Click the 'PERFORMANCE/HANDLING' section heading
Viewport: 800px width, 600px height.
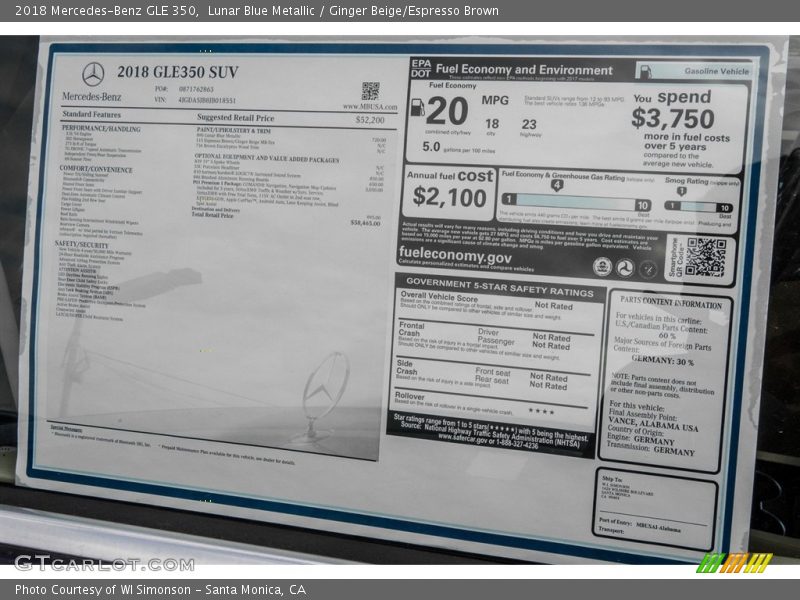coord(101,129)
